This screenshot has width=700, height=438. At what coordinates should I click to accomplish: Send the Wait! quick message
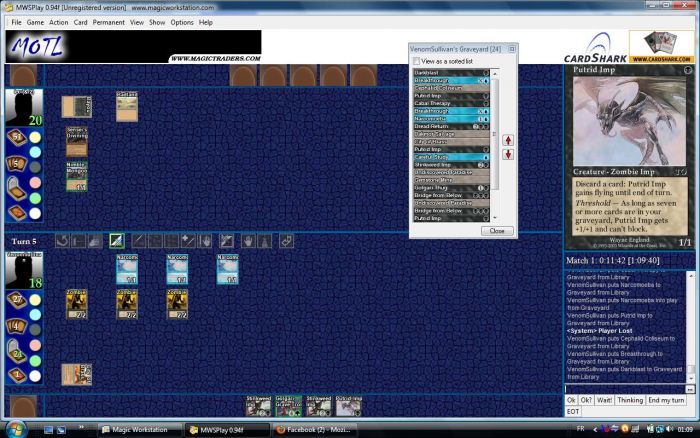tap(604, 400)
